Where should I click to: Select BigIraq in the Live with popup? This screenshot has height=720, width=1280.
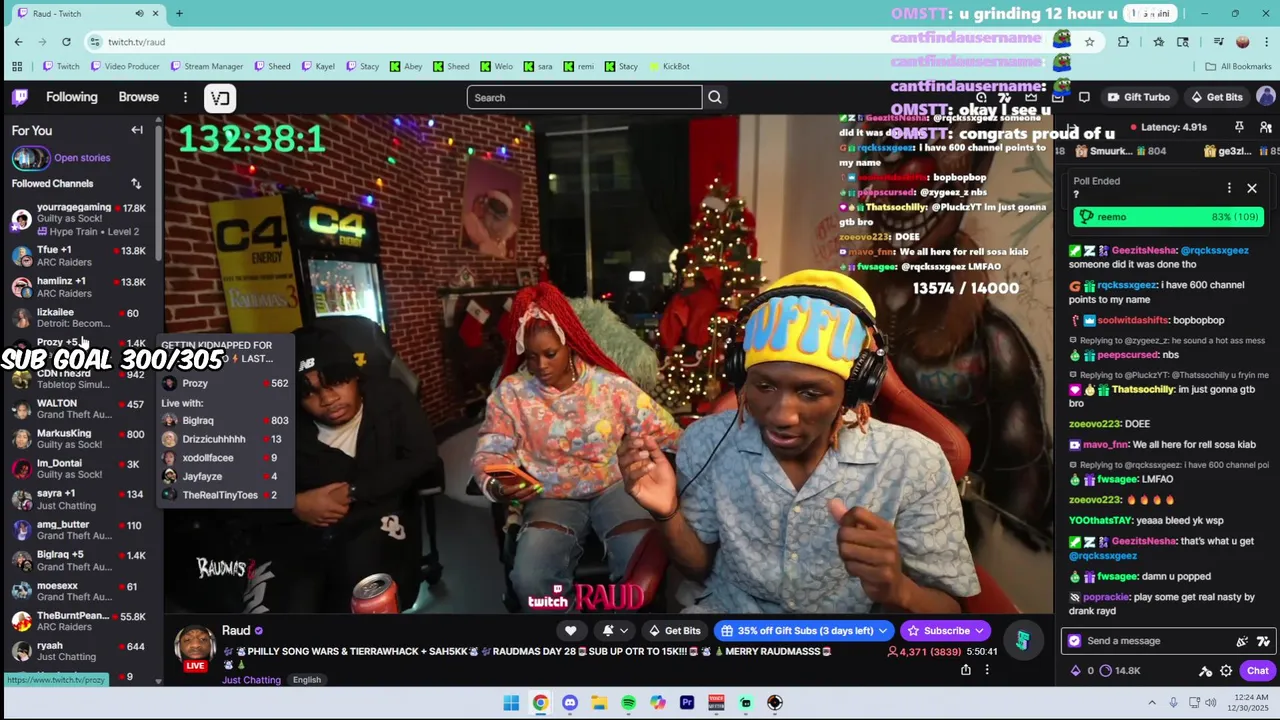point(226,421)
